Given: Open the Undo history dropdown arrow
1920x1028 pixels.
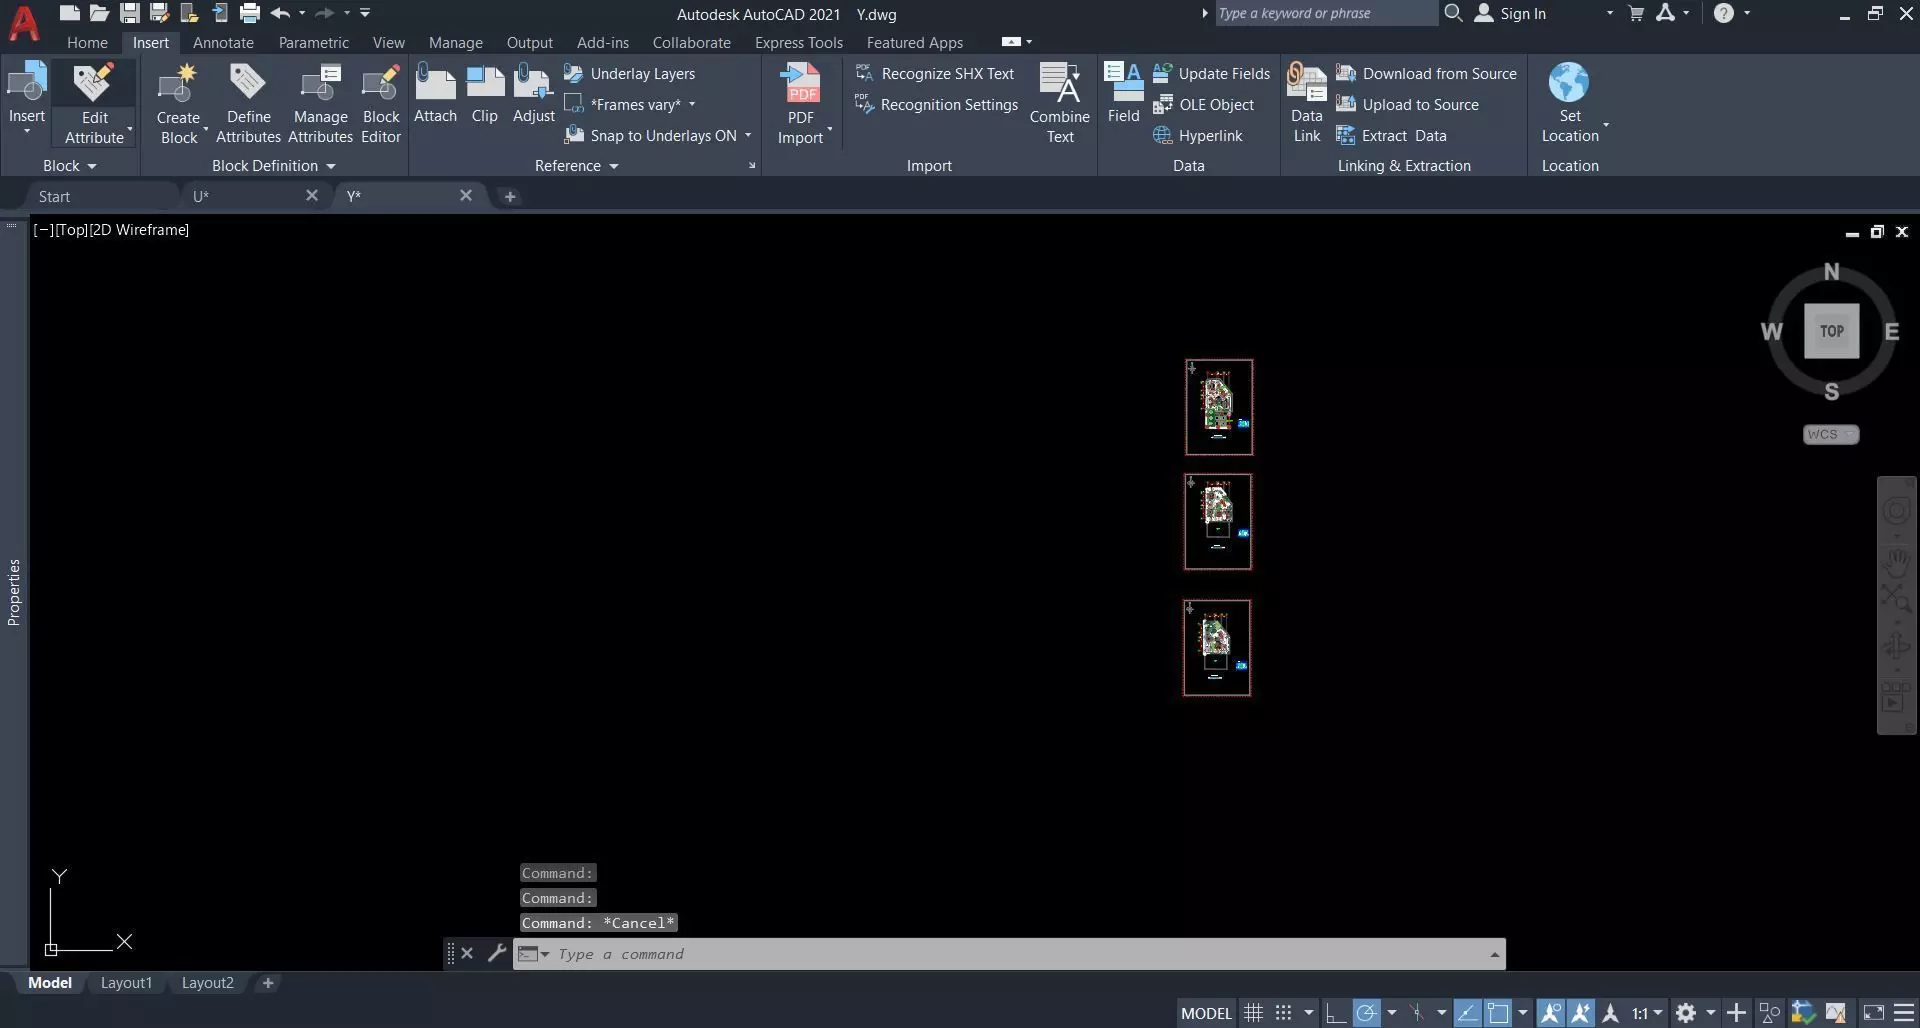Looking at the screenshot, I should pyautogui.click(x=302, y=13).
